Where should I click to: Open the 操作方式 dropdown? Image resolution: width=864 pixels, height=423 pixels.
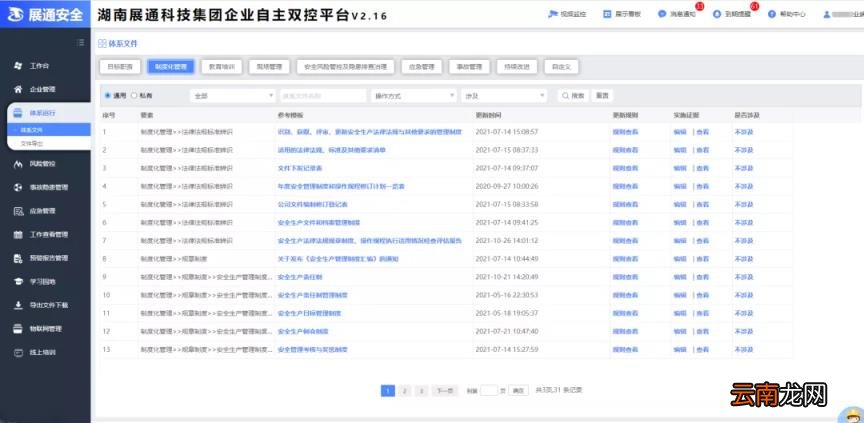tap(414, 95)
